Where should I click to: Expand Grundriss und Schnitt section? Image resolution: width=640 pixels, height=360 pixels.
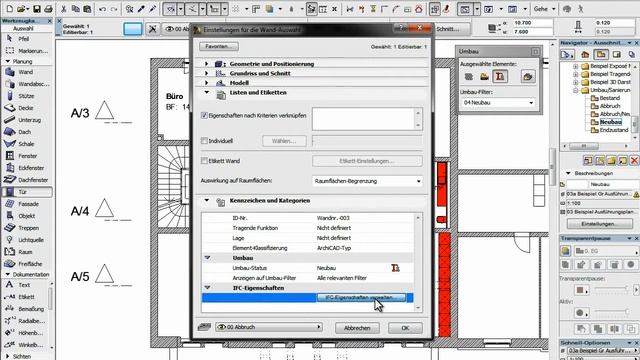coord(207,73)
